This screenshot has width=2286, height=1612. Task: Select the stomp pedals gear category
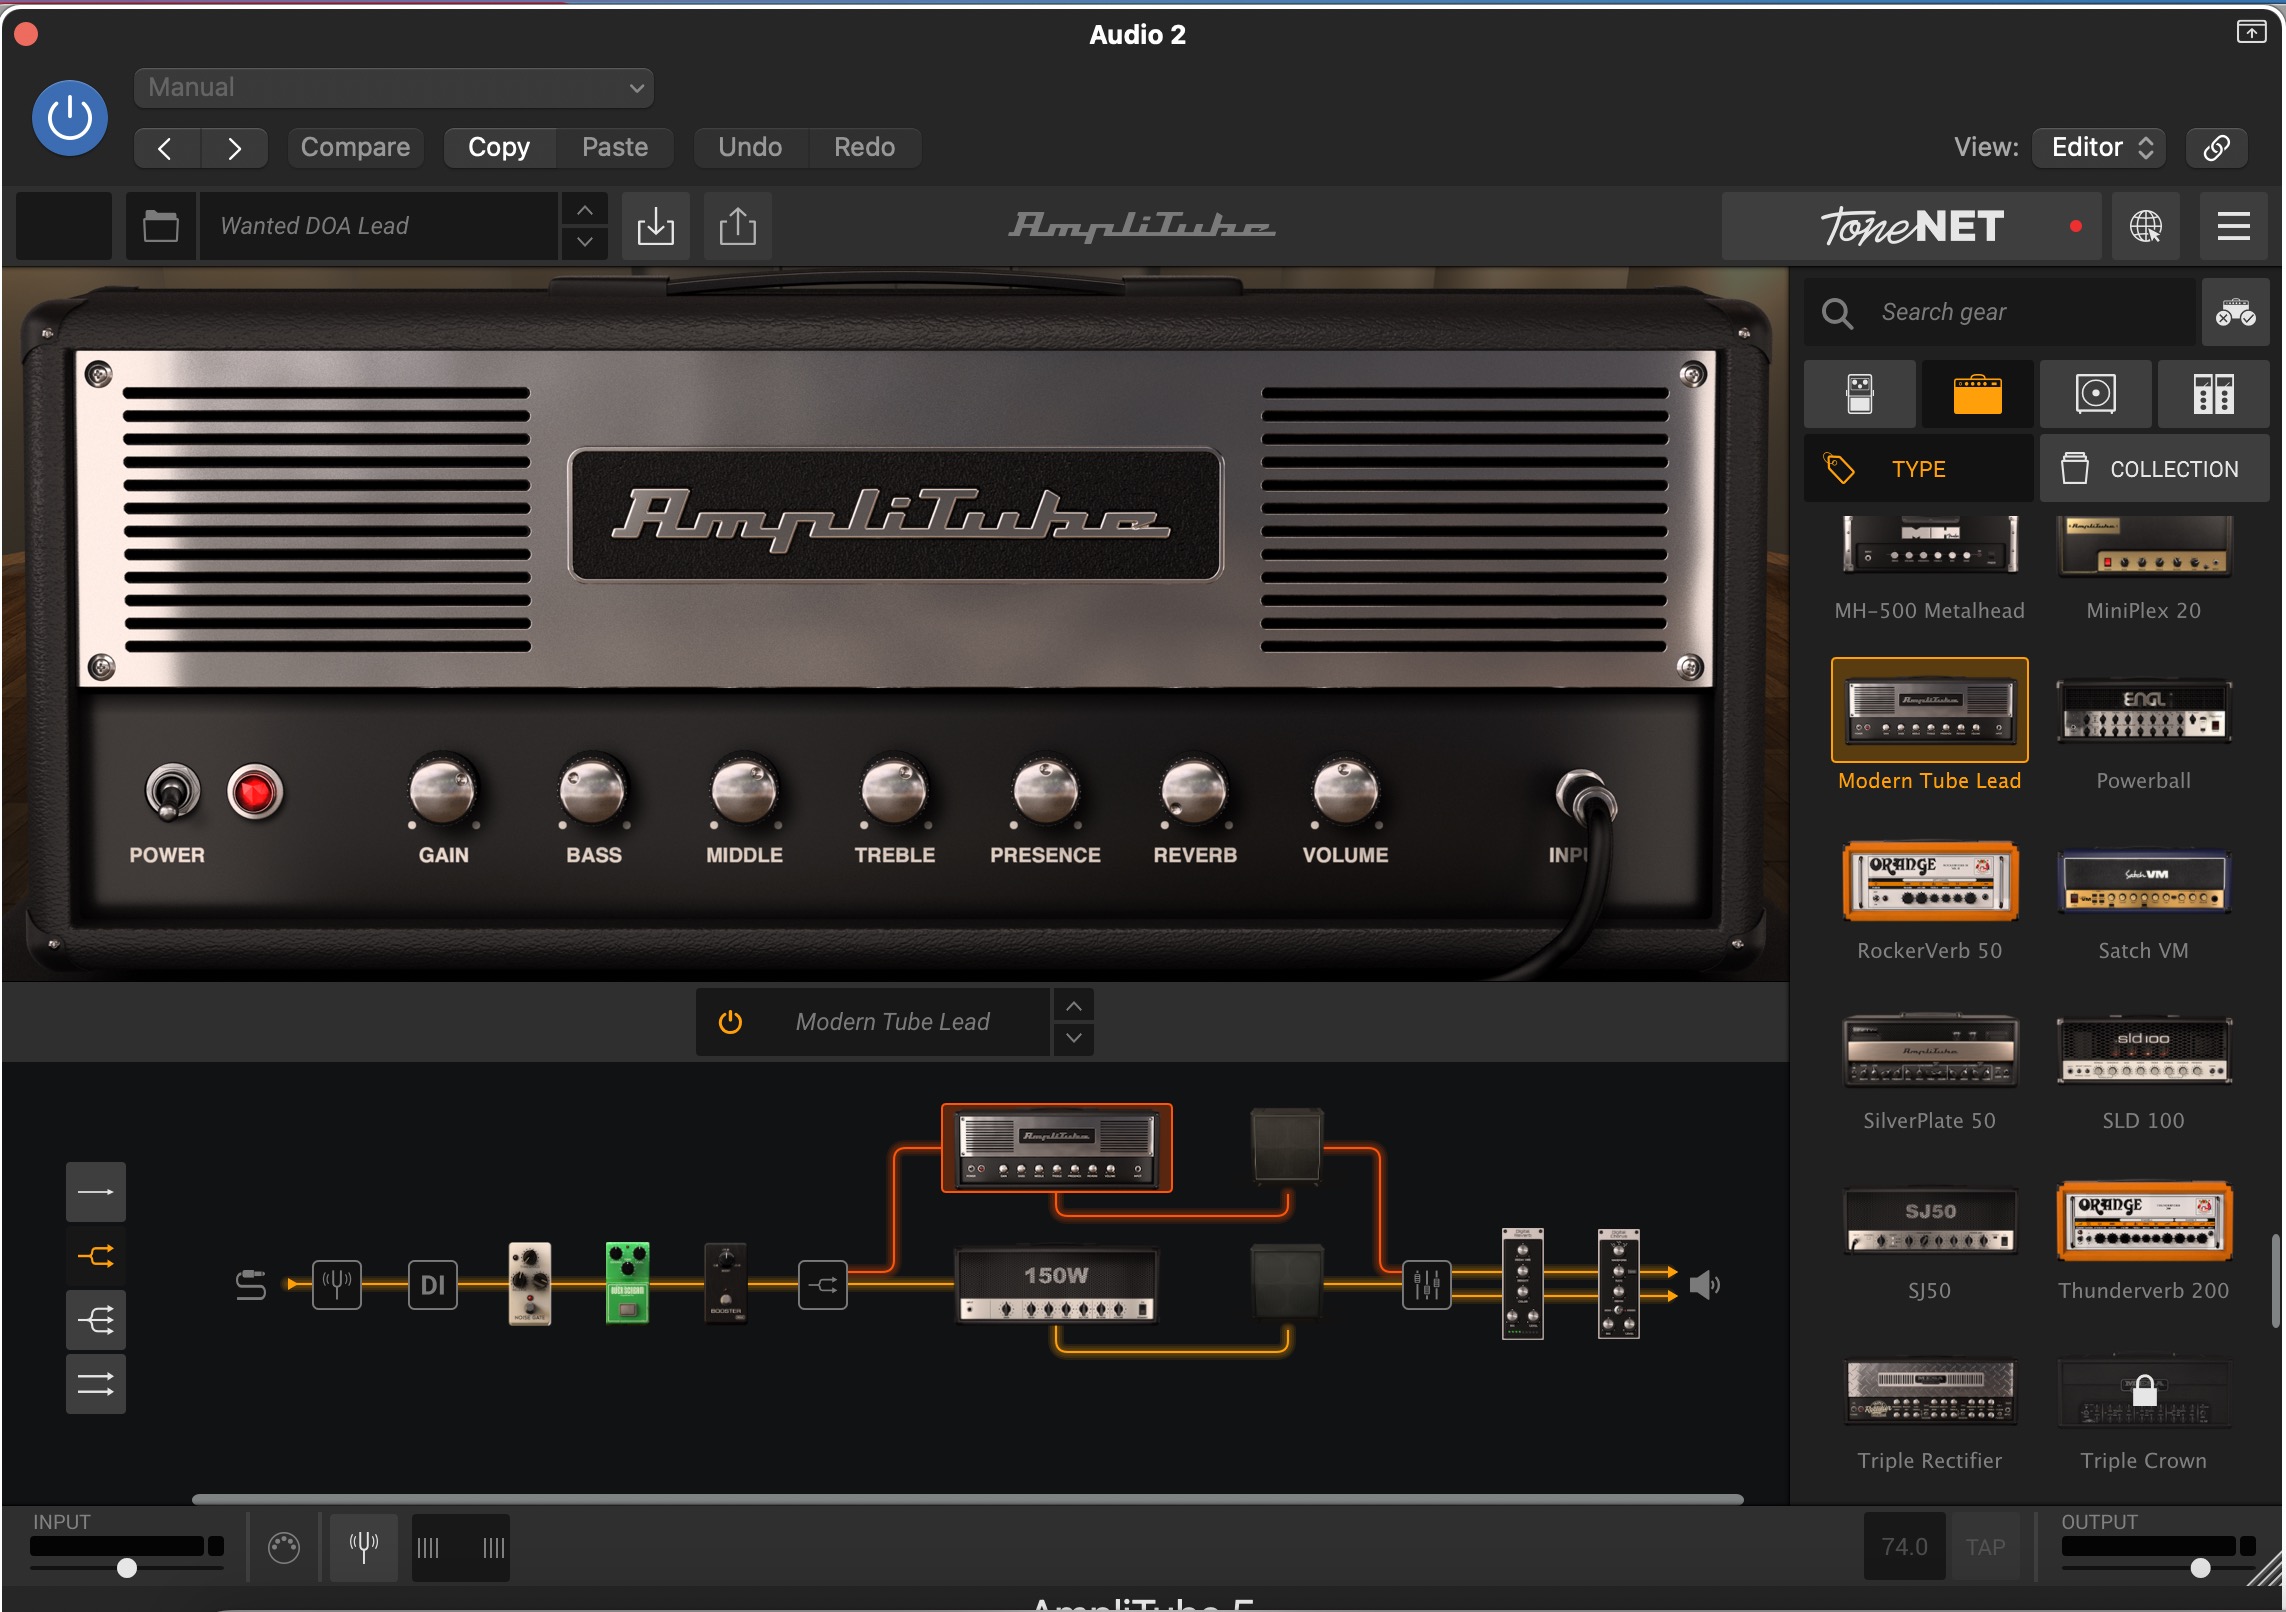(x=1860, y=394)
